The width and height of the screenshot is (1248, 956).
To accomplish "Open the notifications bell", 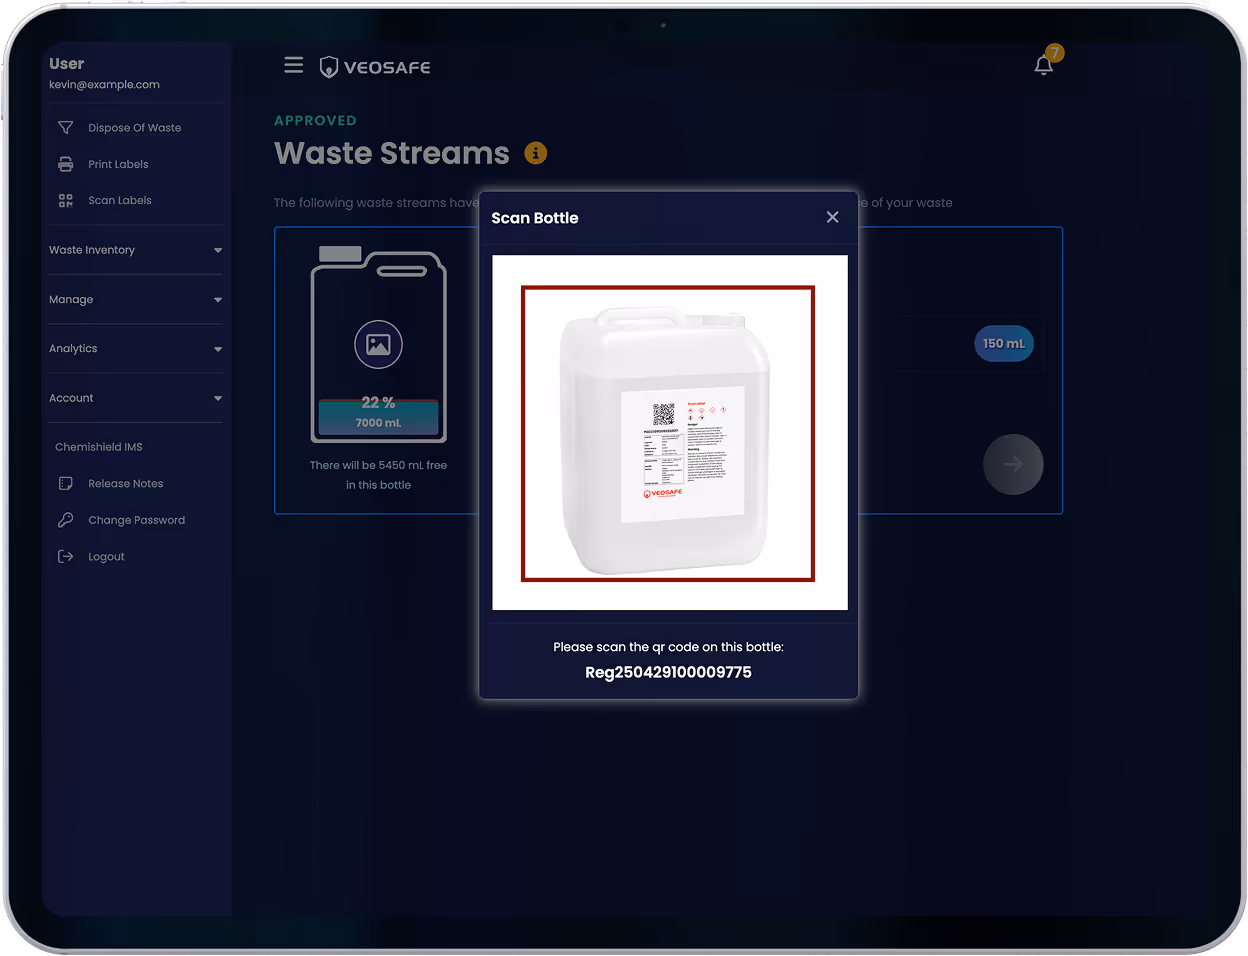I will click(1044, 65).
